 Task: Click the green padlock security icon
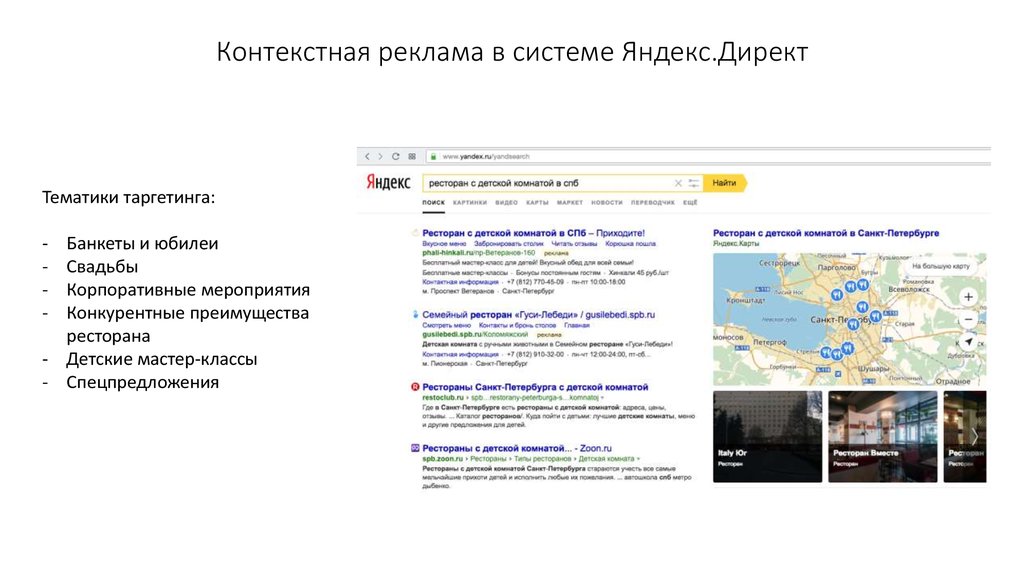click(x=433, y=157)
